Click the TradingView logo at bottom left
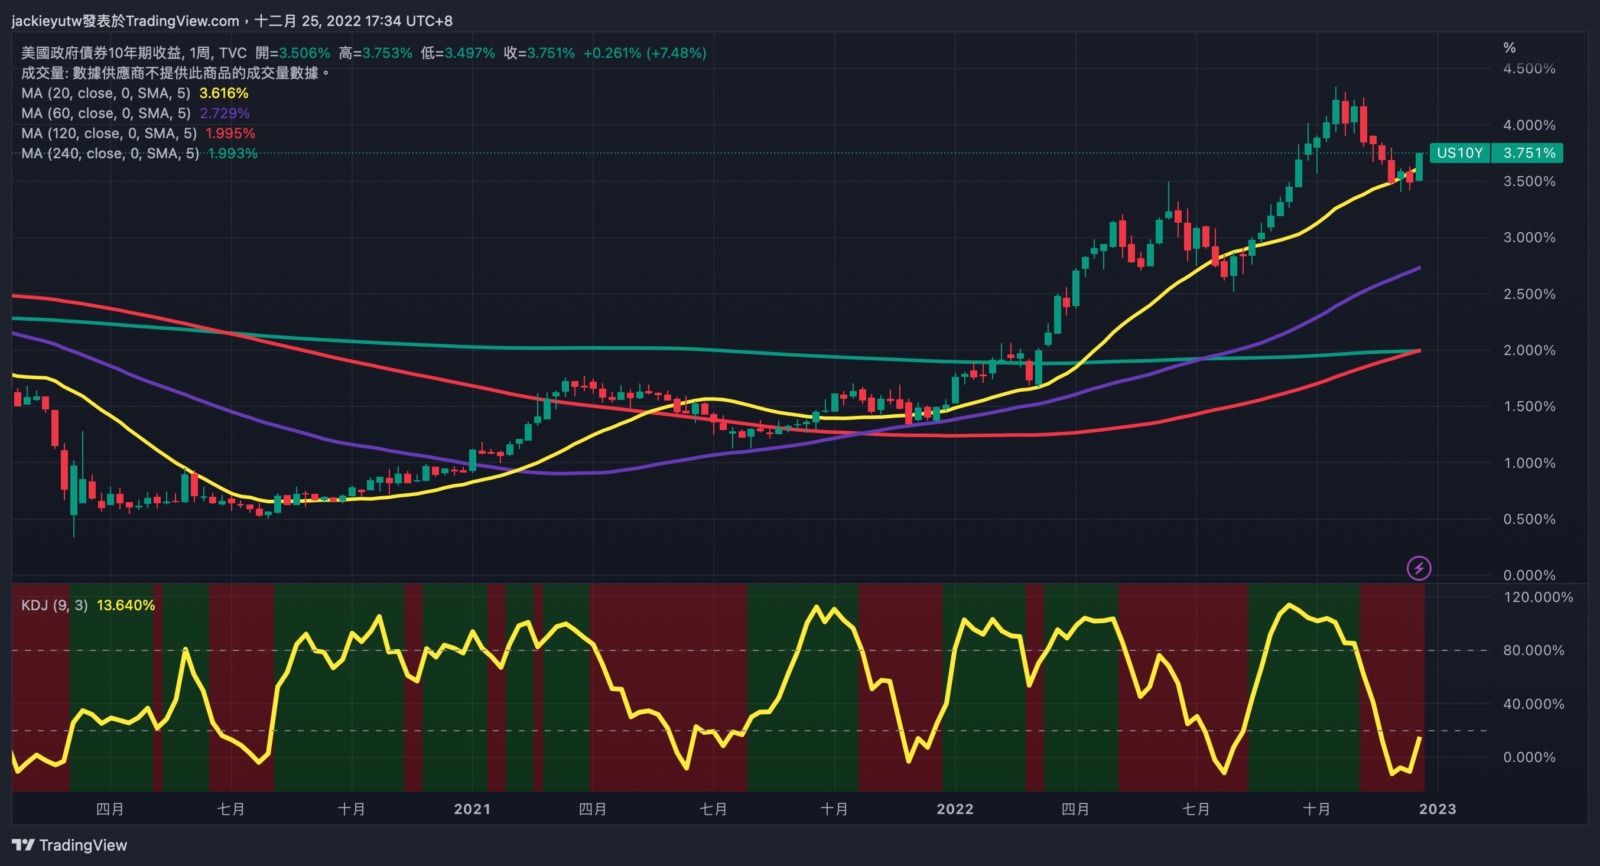Viewport: 1600px width, 866px height. (x=70, y=845)
